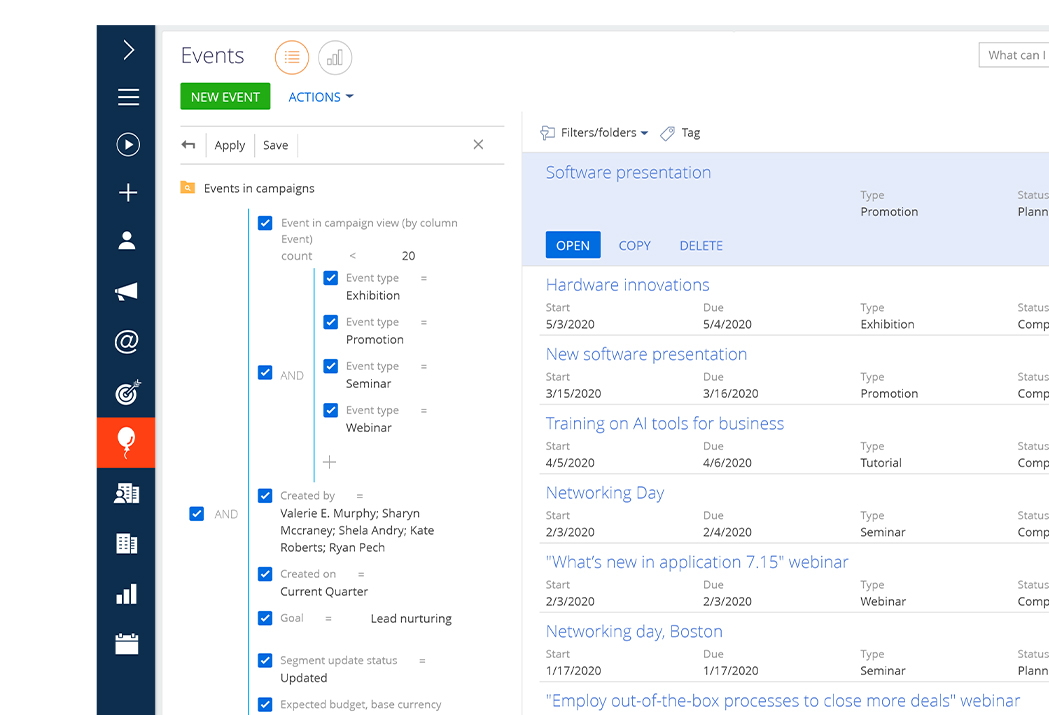
Task: Toggle the Created on Current Quarter checkbox
Action: tap(265, 574)
